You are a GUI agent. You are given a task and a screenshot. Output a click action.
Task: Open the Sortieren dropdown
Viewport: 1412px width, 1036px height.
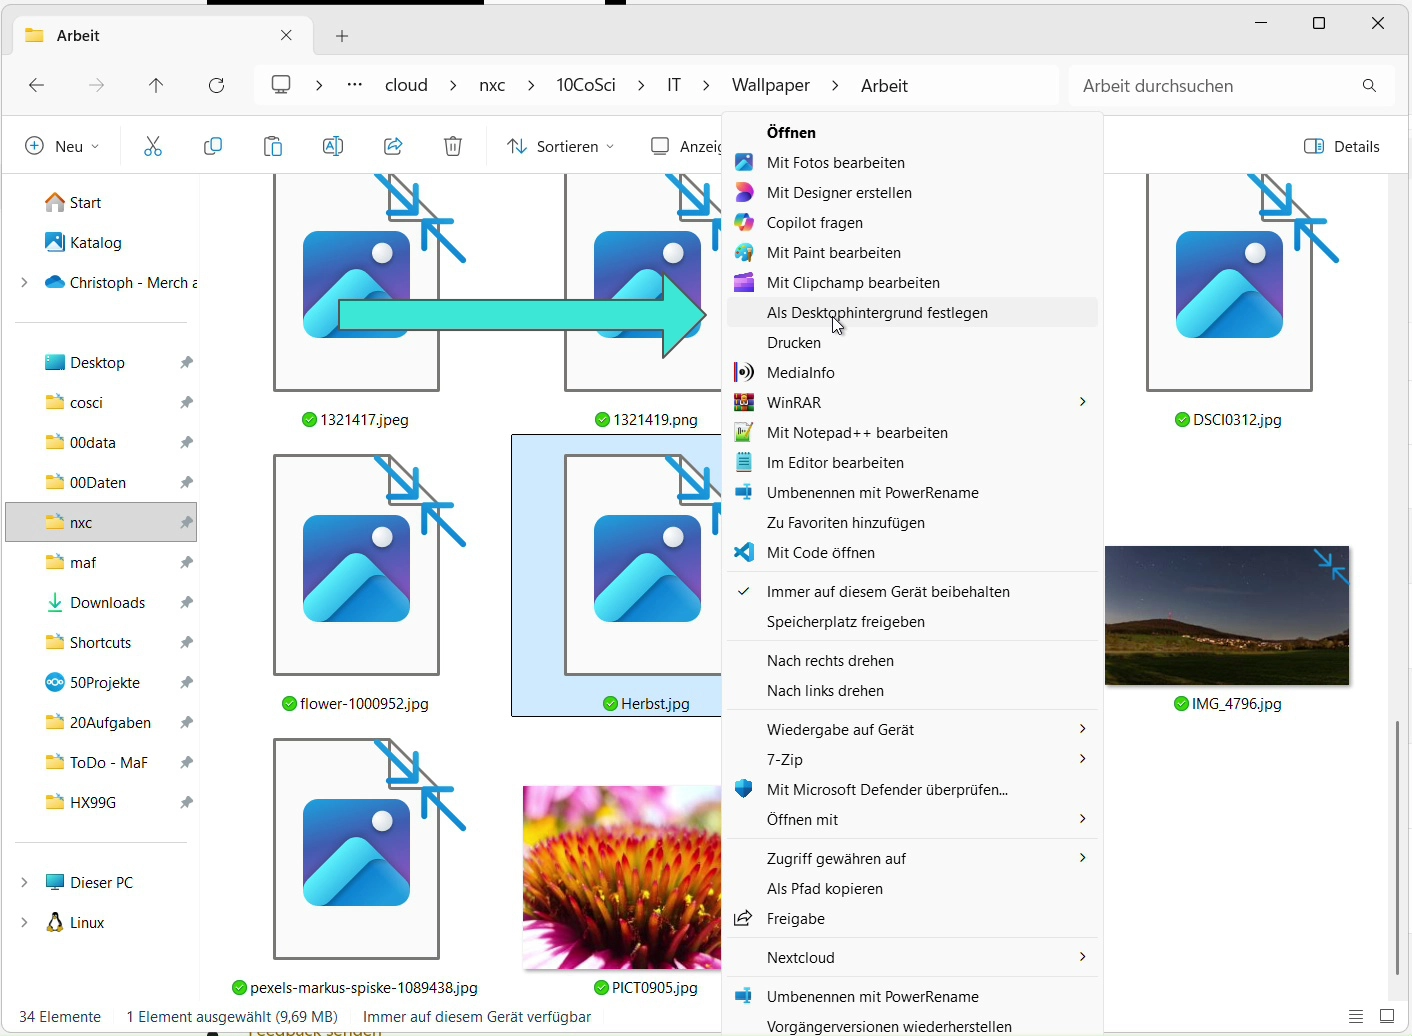tap(560, 146)
